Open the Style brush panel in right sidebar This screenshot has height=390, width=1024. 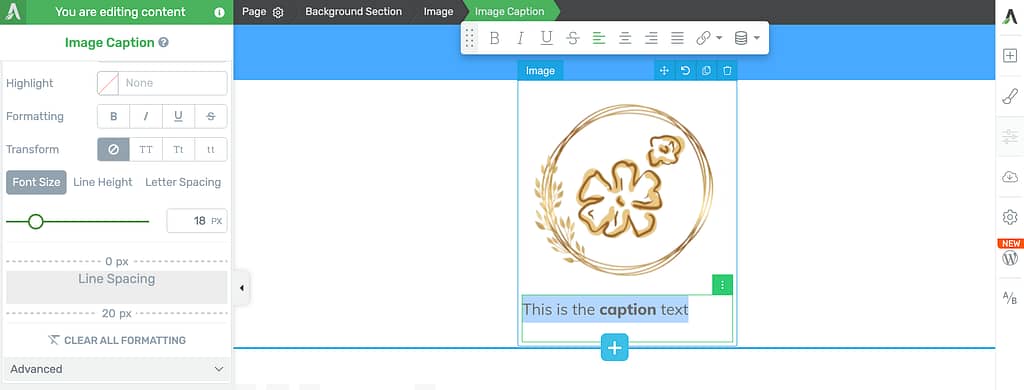coord(1010,97)
